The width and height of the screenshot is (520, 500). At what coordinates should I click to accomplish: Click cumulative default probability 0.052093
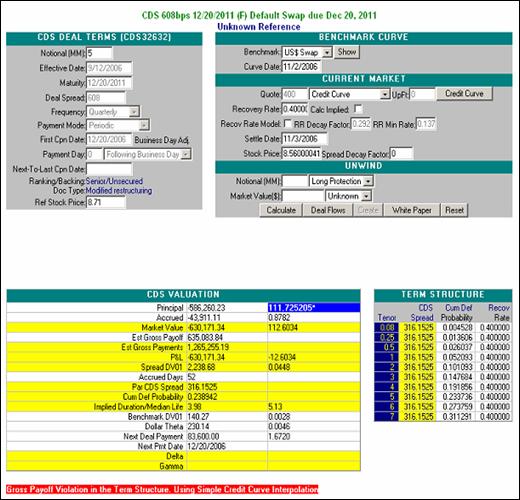pos(457,357)
